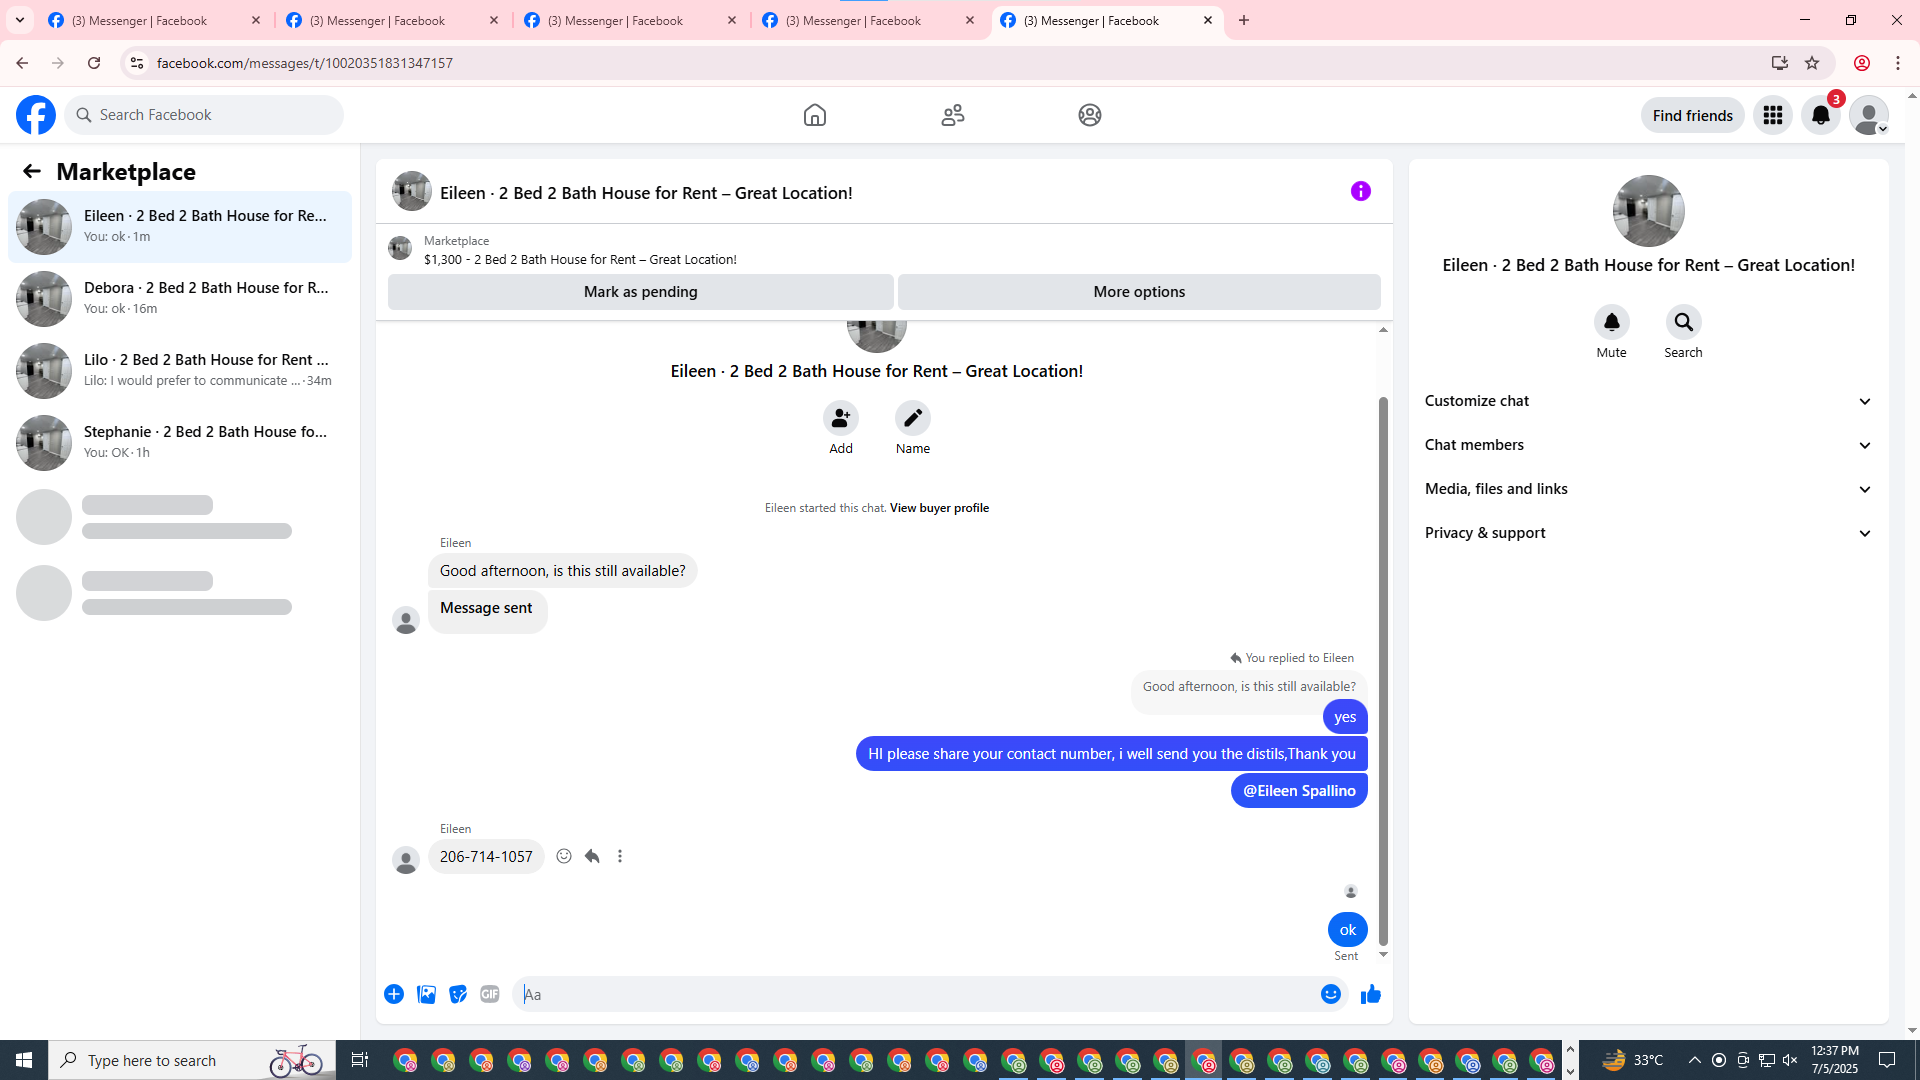
Task: Click the attach file photo icon
Action: click(426, 994)
